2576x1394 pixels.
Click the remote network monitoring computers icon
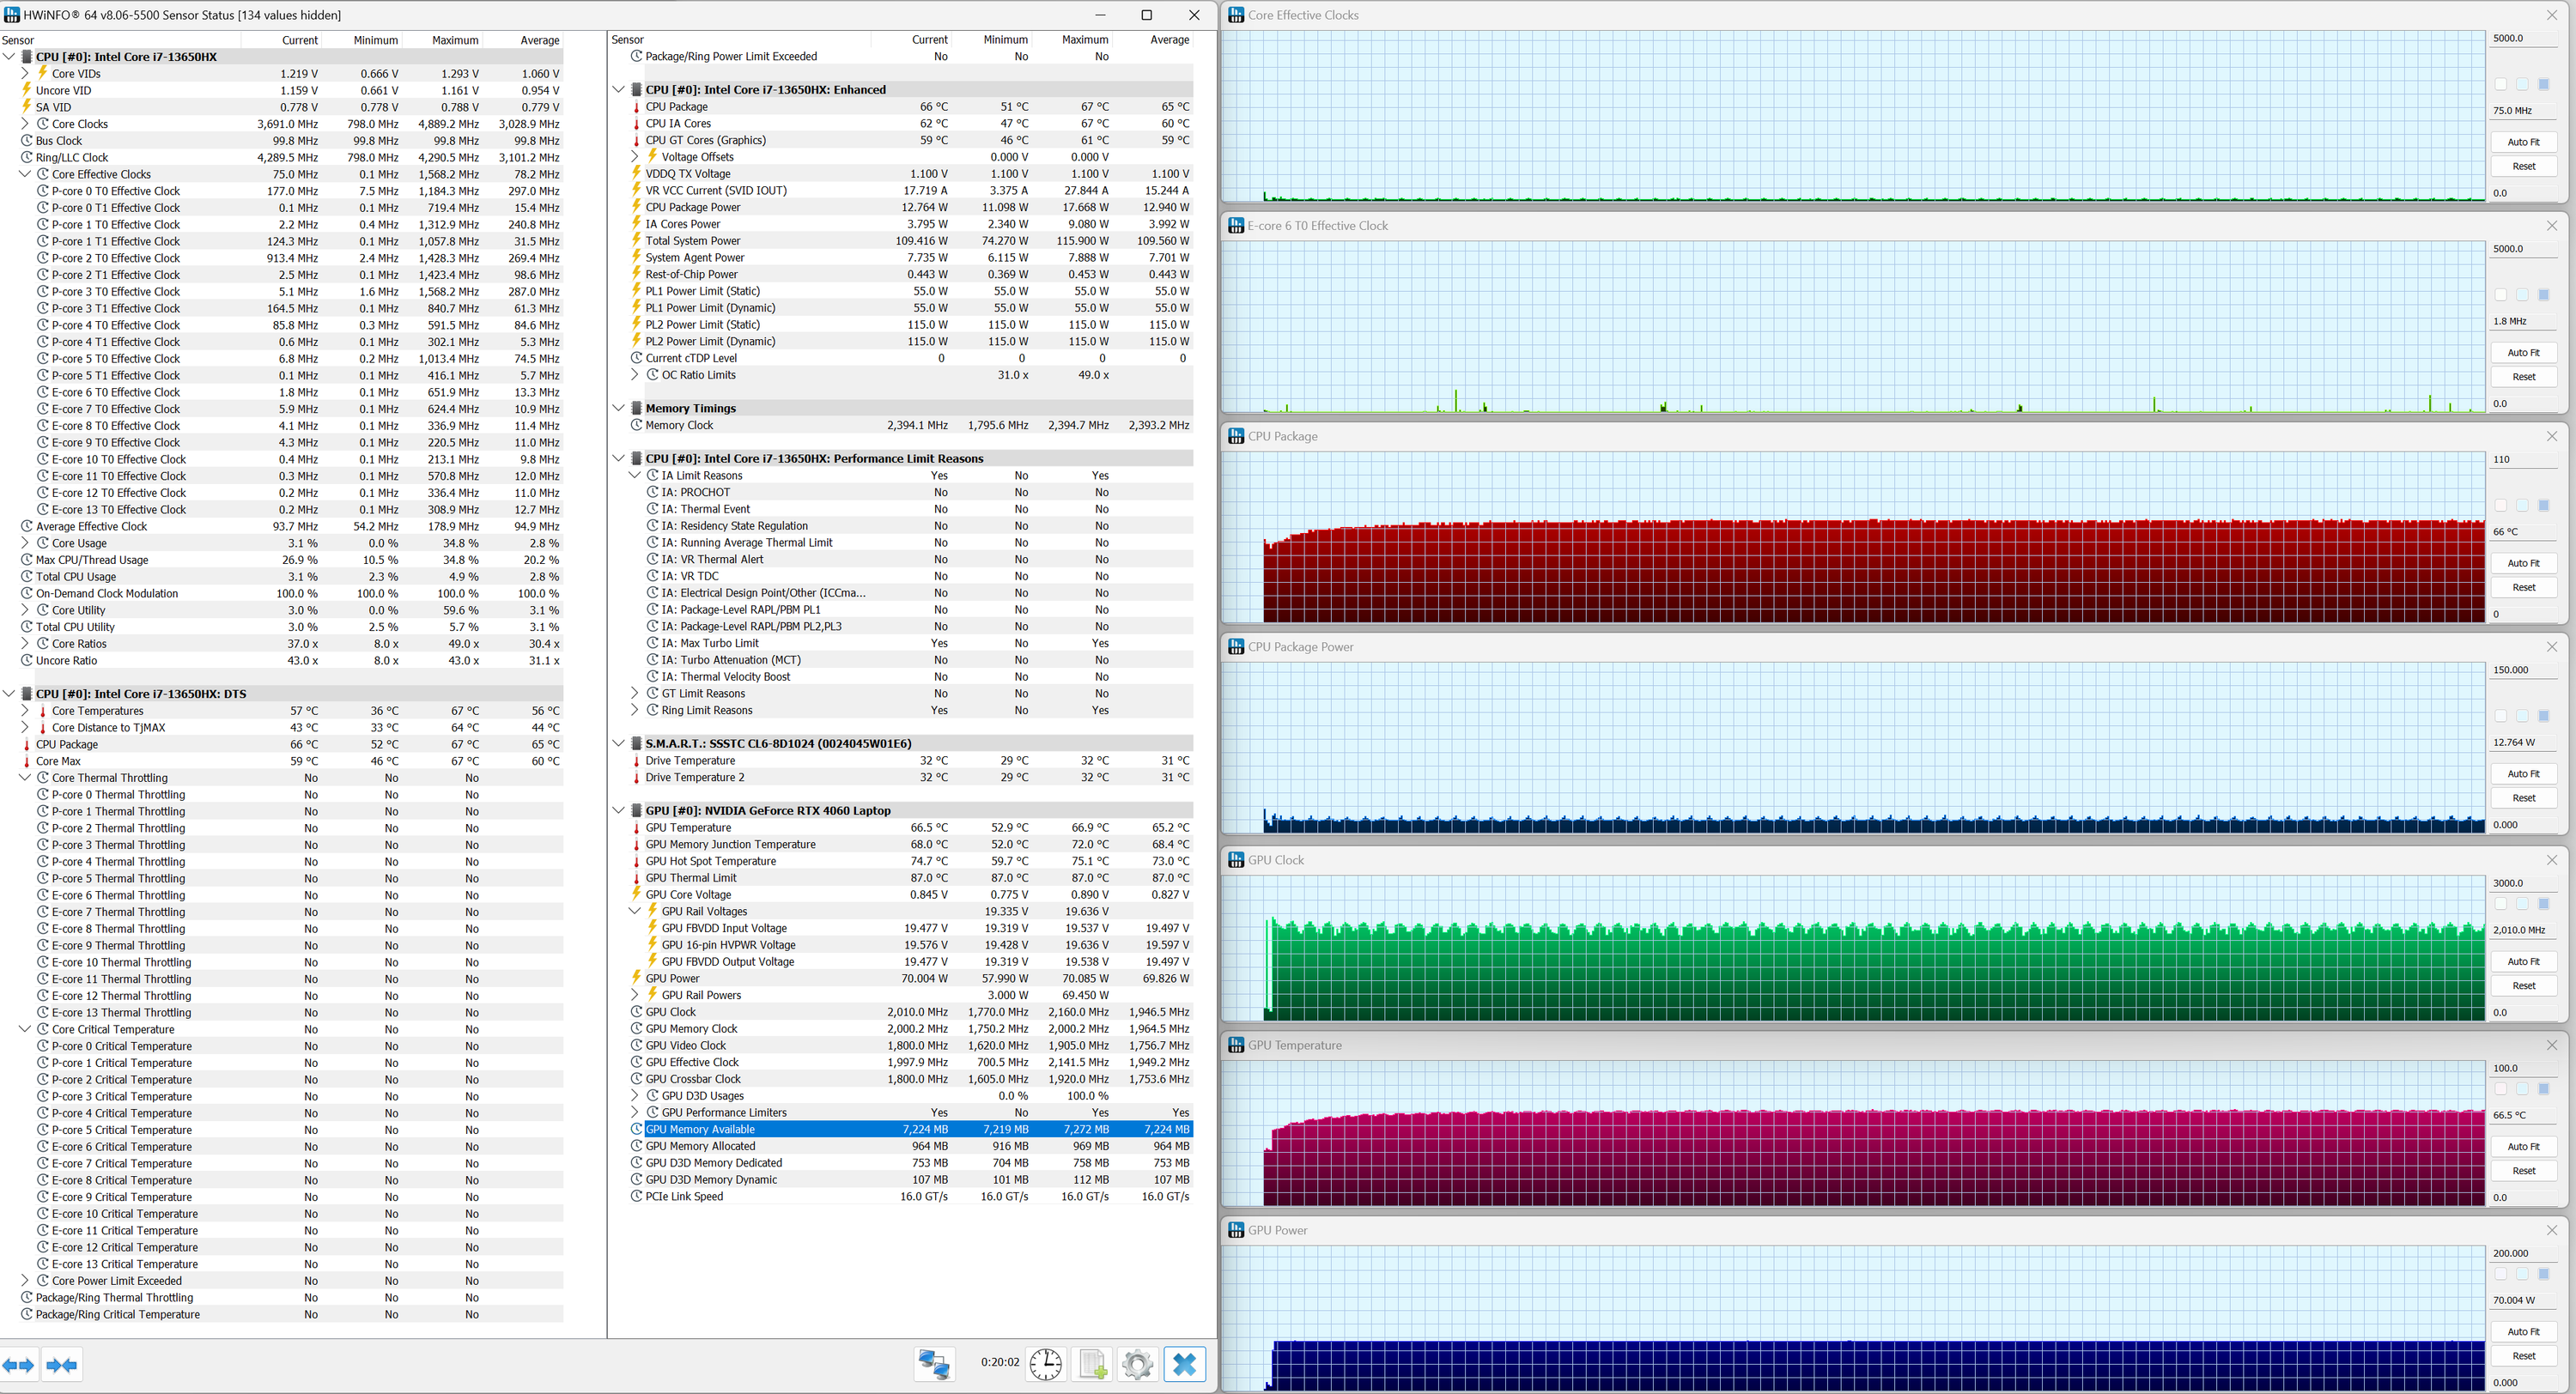click(x=934, y=1364)
